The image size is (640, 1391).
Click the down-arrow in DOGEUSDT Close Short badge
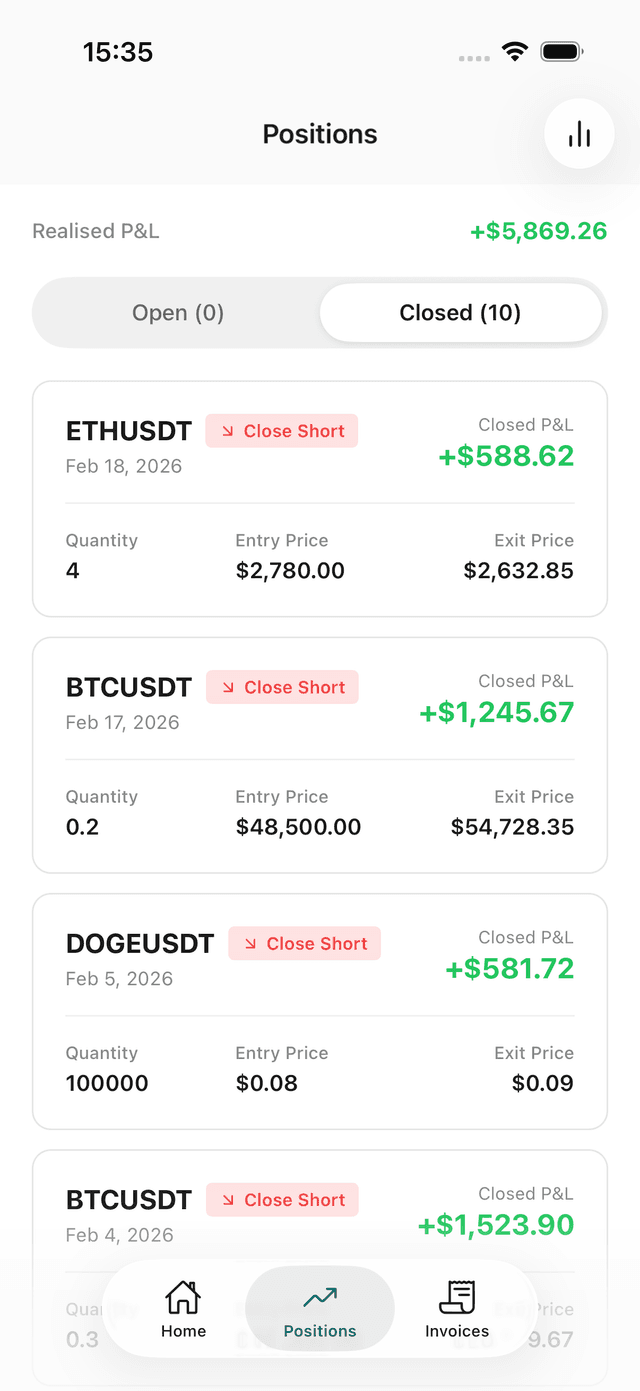[x=250, y=943]
